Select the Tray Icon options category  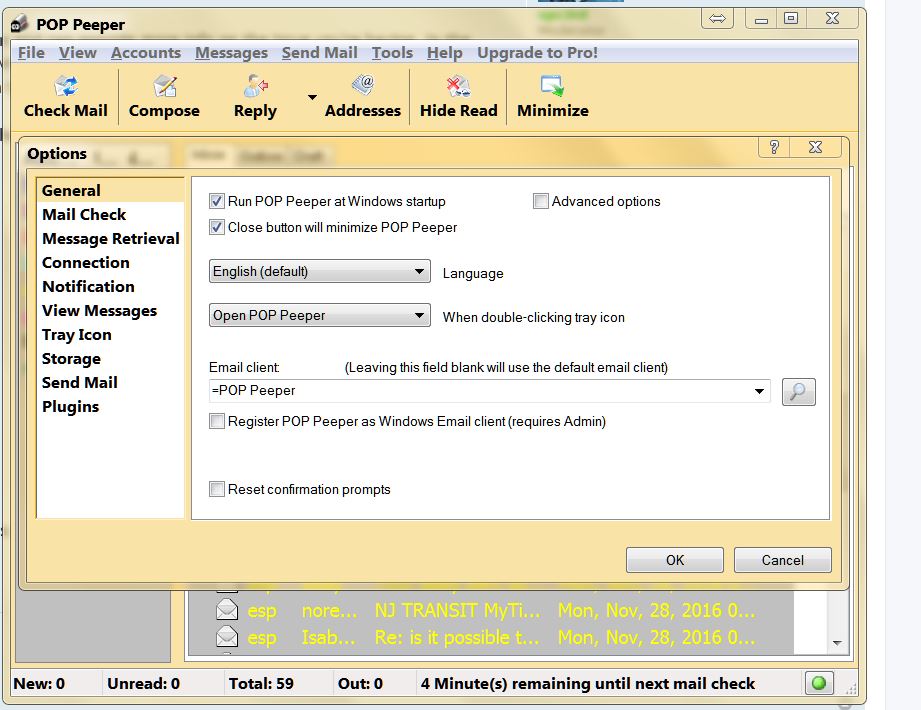coord(110,335)
